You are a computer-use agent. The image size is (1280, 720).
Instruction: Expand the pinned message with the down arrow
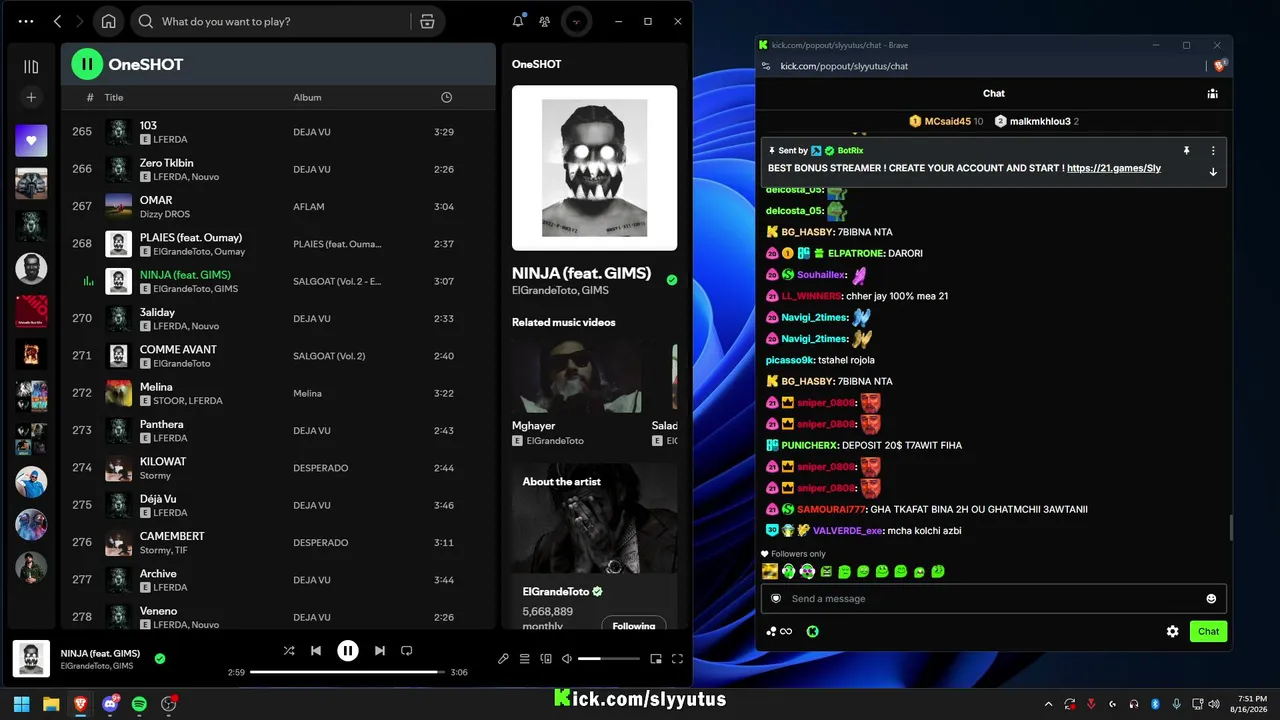(1213, 172)
